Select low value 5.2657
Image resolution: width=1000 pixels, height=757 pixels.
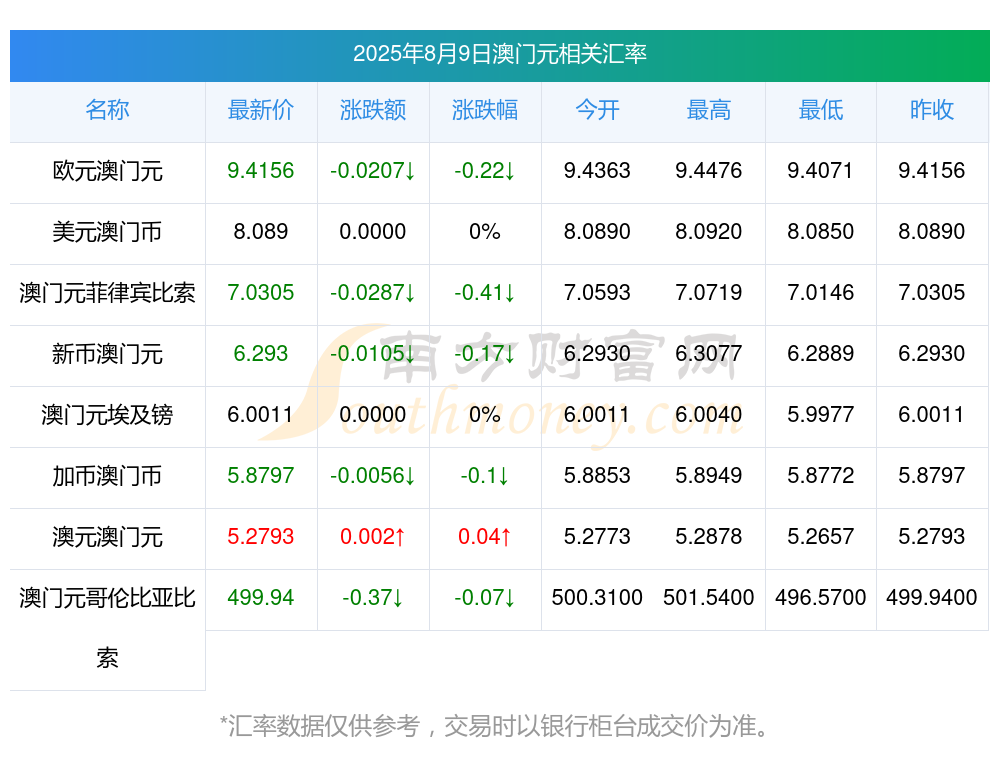pos(820,536)
